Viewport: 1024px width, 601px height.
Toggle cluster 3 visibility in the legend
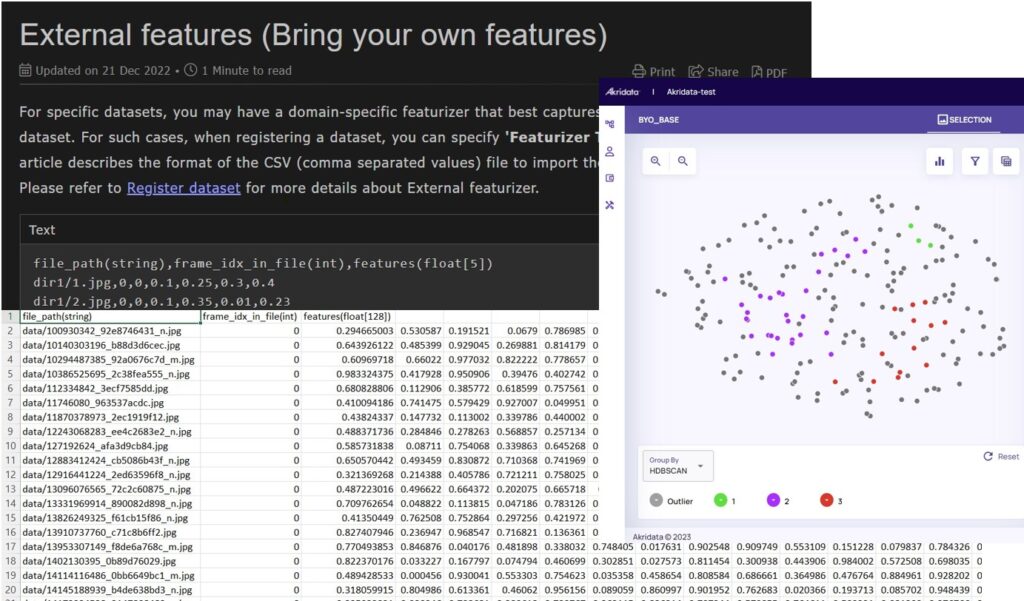tap(826, 500)
